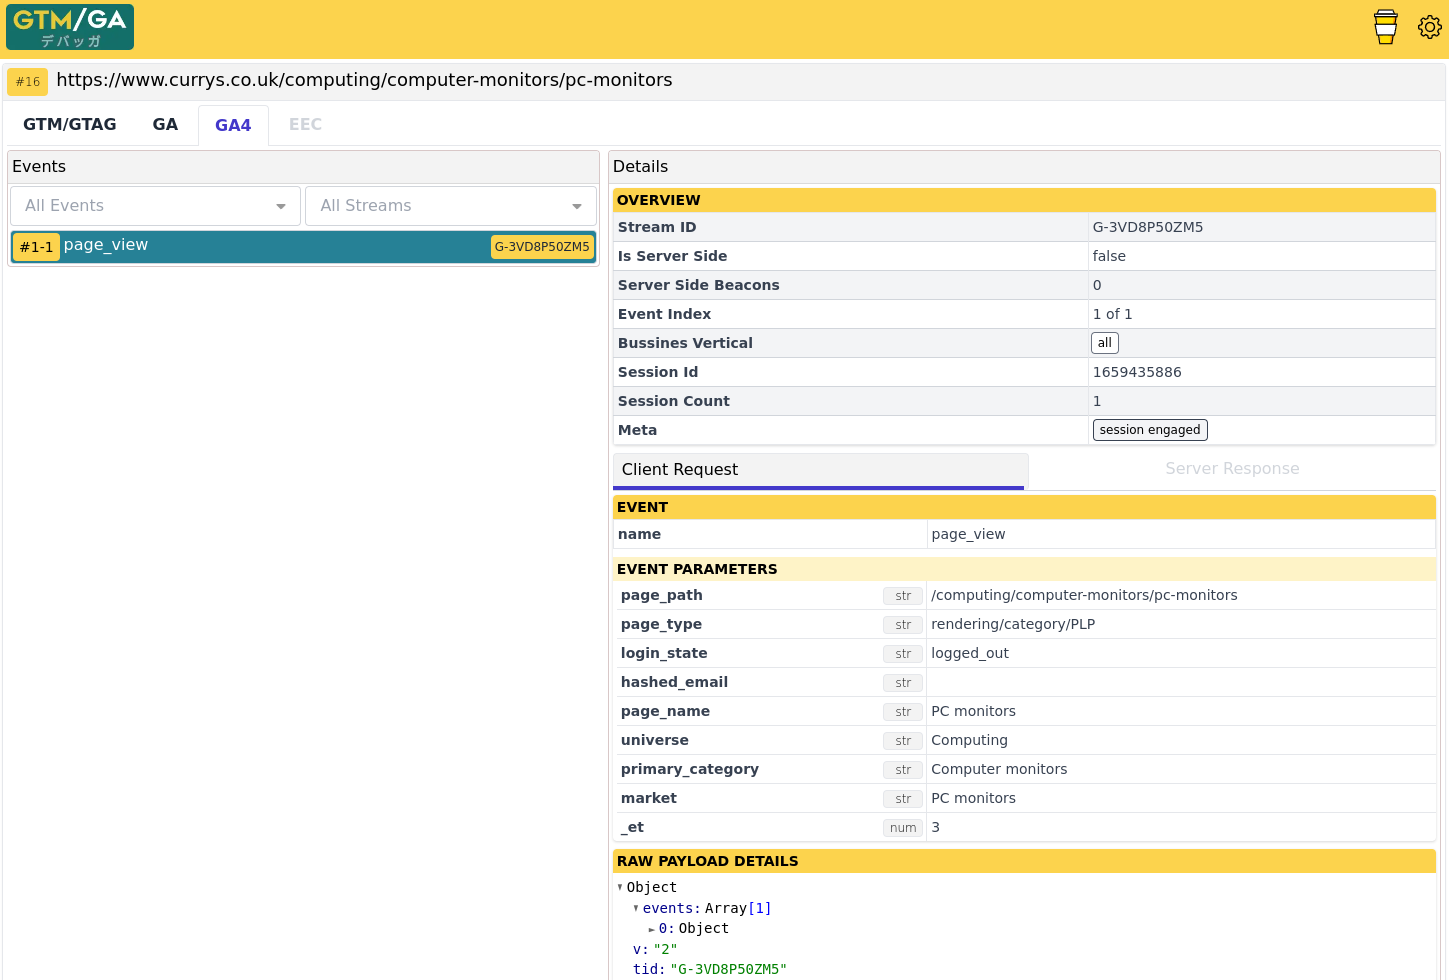1449x980 pixels.
Task: Click the GTM/GA debugger logo
Action: [x=70, y=27]
